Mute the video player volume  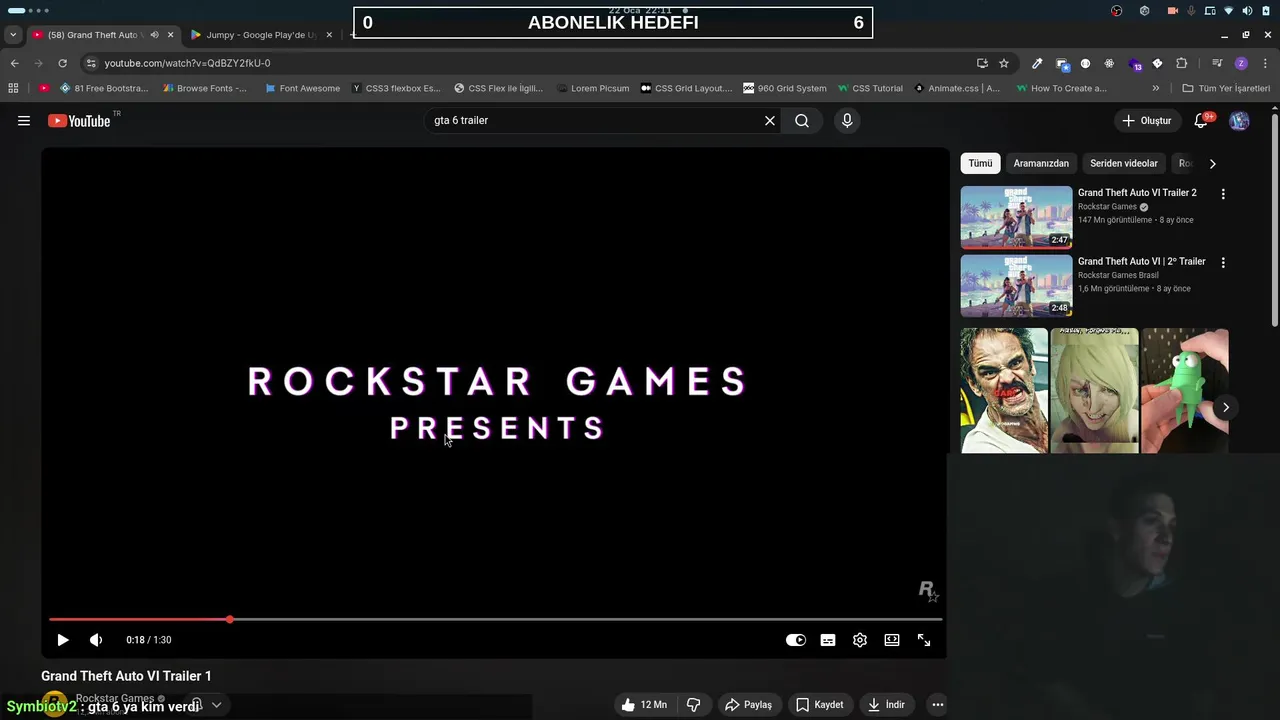[96, 640]
